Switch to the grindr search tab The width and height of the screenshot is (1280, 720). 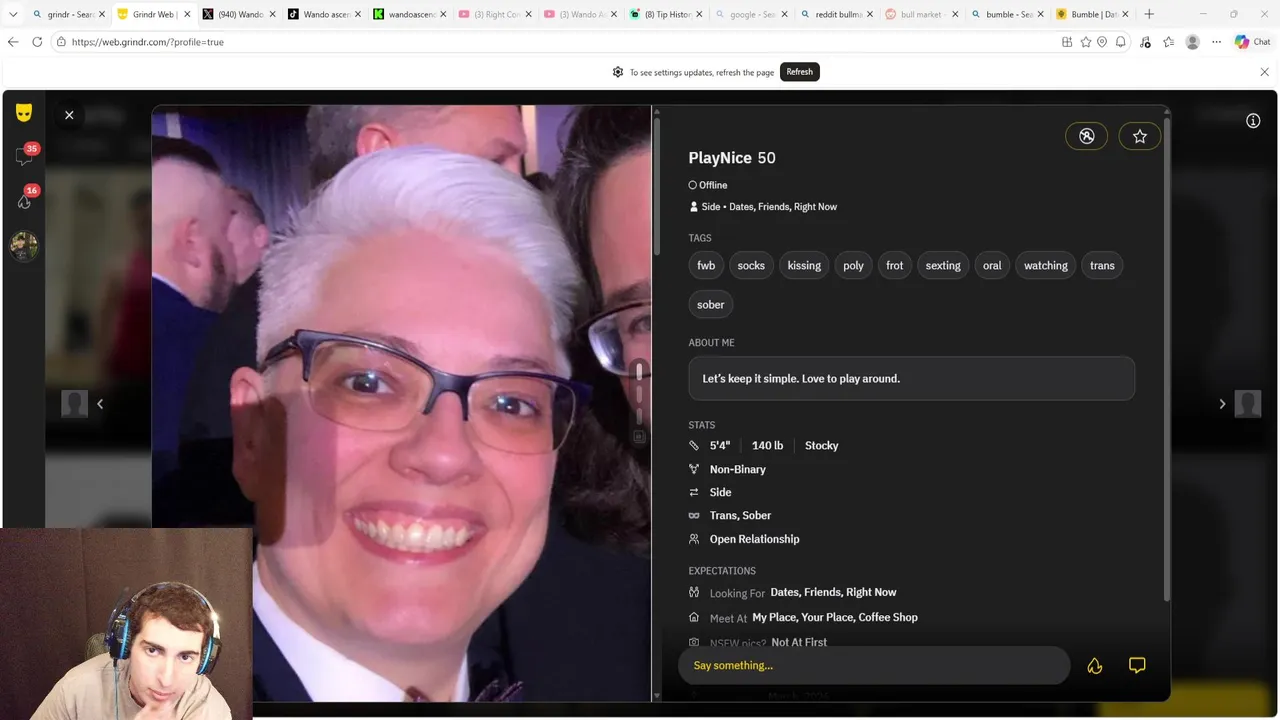pos(70,14)
